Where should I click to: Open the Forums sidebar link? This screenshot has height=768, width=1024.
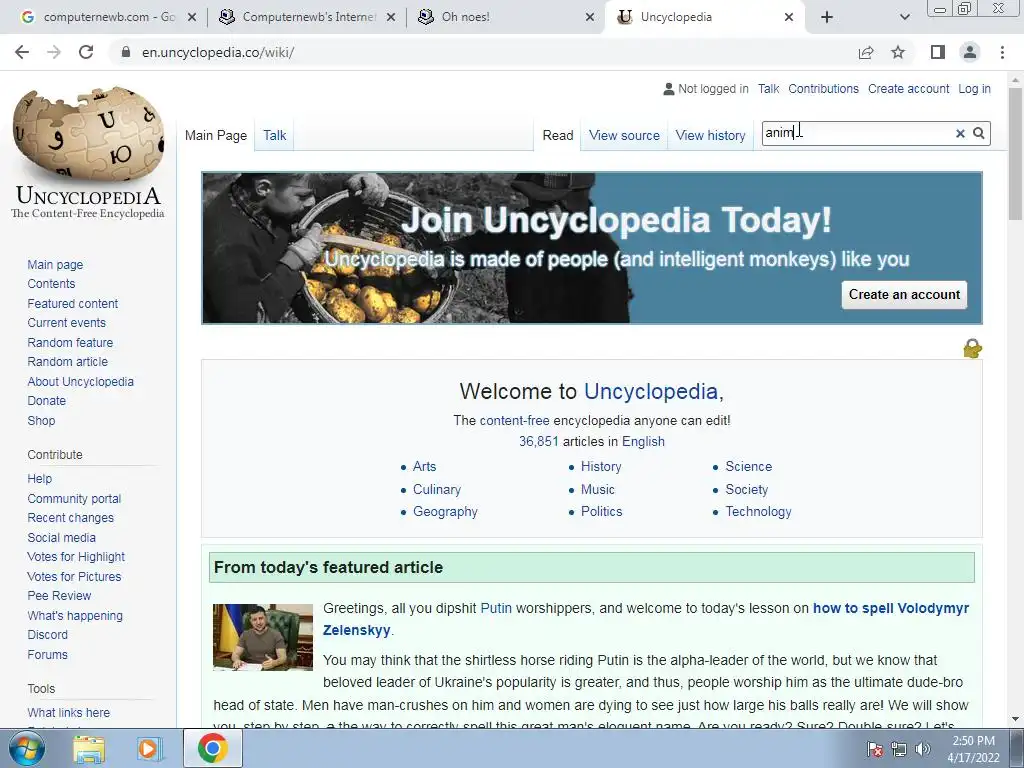point(47,654)
